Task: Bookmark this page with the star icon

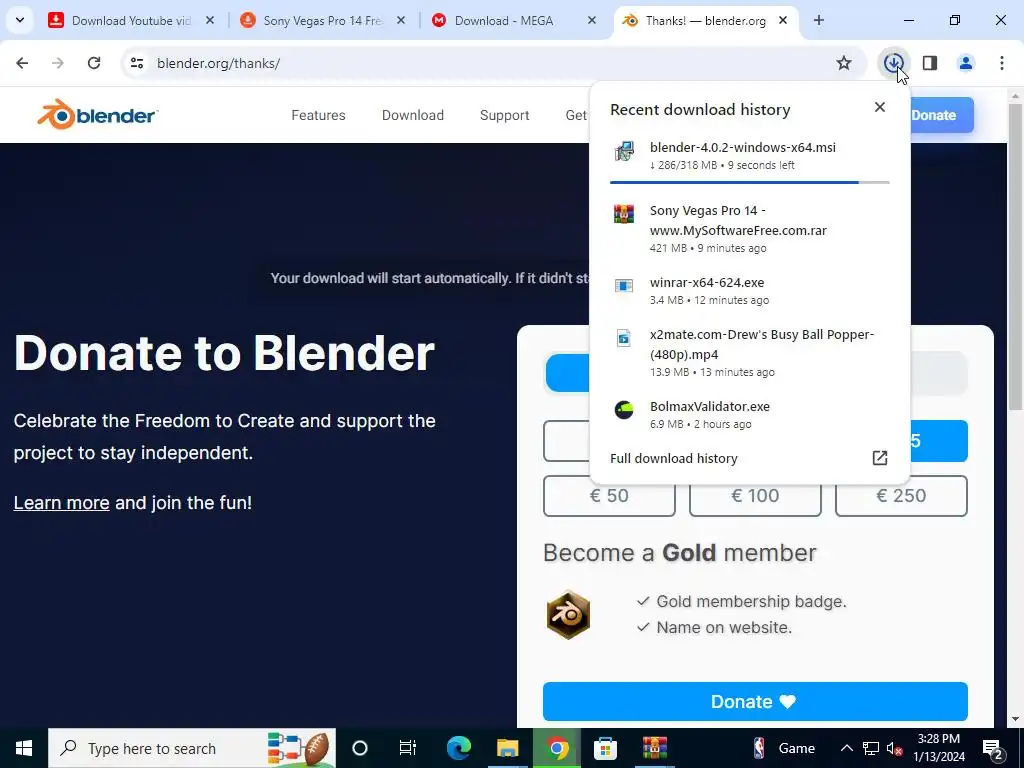Action: 844,63
